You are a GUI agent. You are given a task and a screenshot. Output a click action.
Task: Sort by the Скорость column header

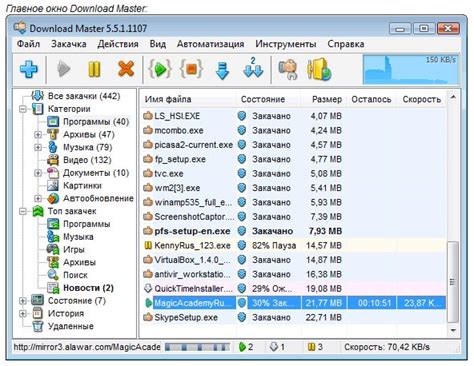(421, 99)
